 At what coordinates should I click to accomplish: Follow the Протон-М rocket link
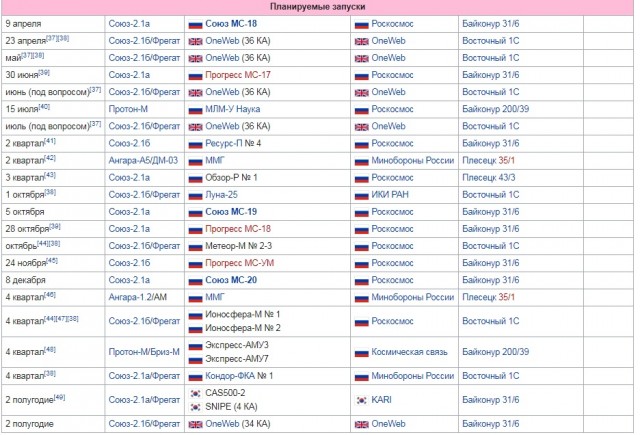click(128, 109)
